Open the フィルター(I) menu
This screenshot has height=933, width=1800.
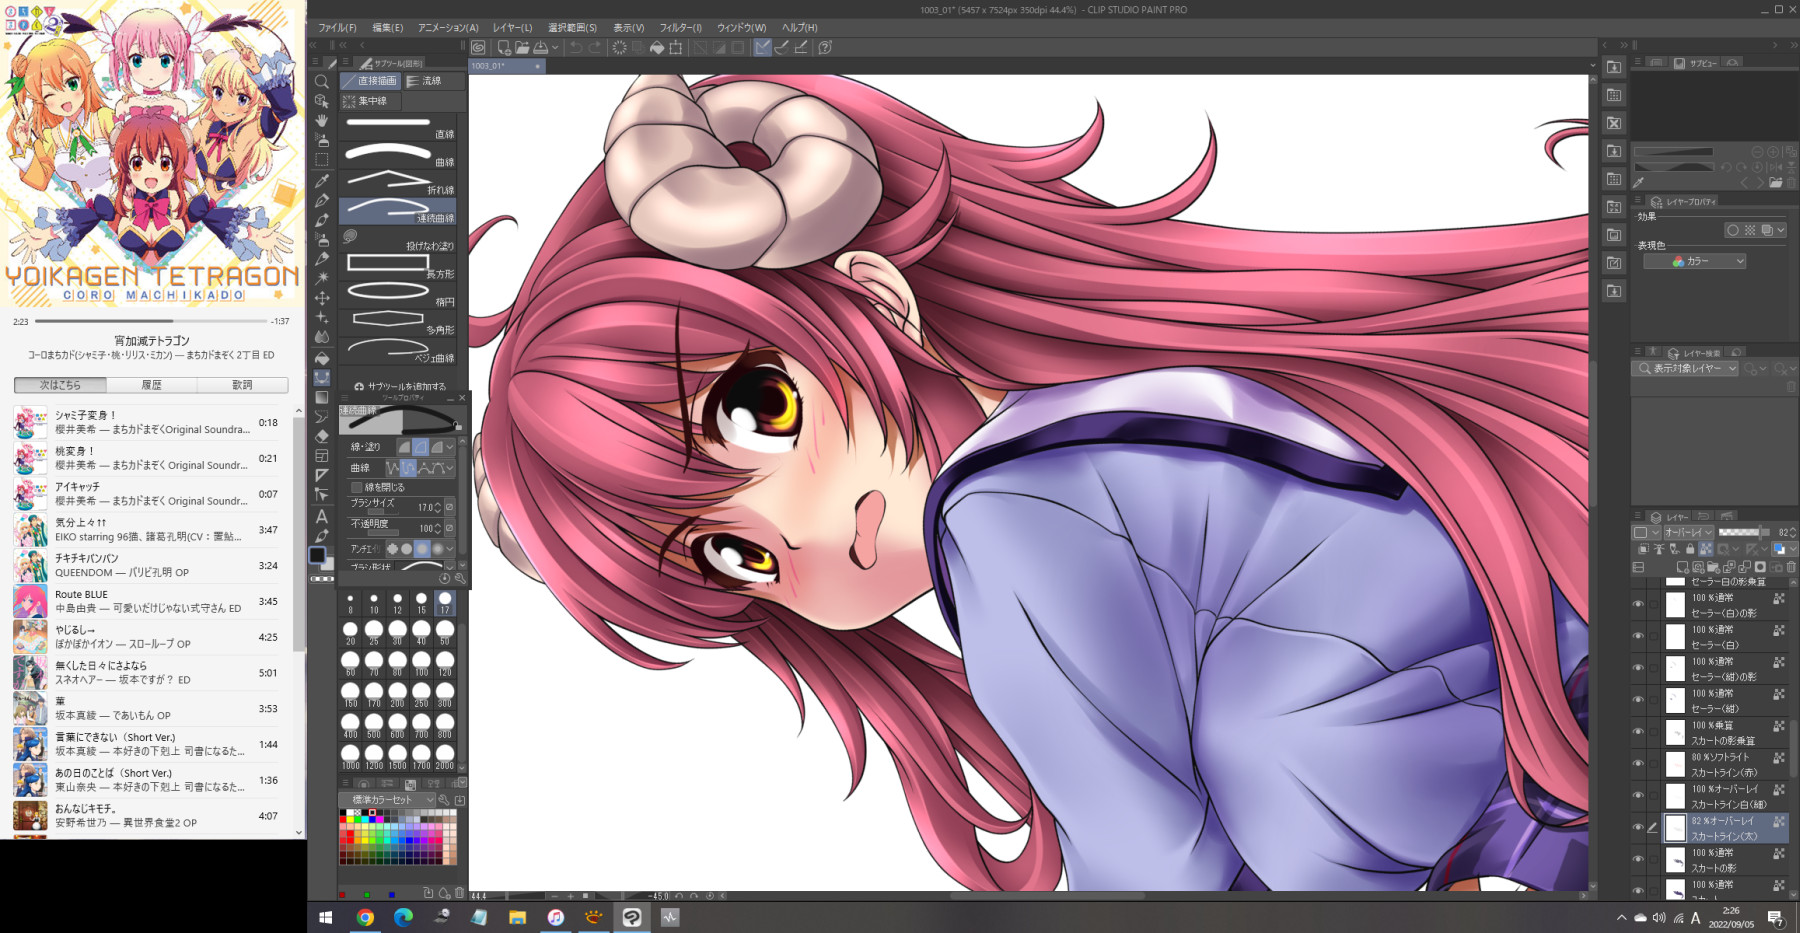click(x=680, y=28)
